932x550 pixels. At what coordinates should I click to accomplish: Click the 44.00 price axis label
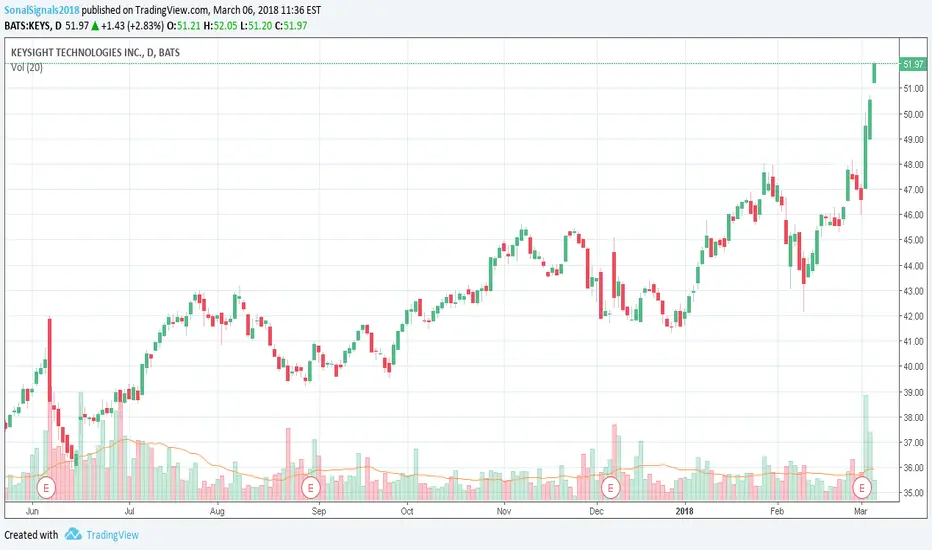(913, 266)
